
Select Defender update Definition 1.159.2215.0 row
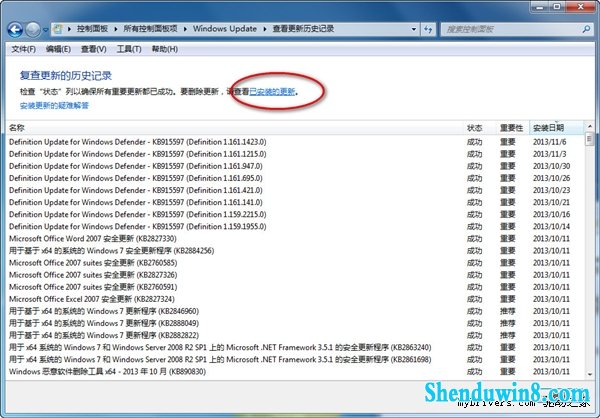(x=295, y=214)
